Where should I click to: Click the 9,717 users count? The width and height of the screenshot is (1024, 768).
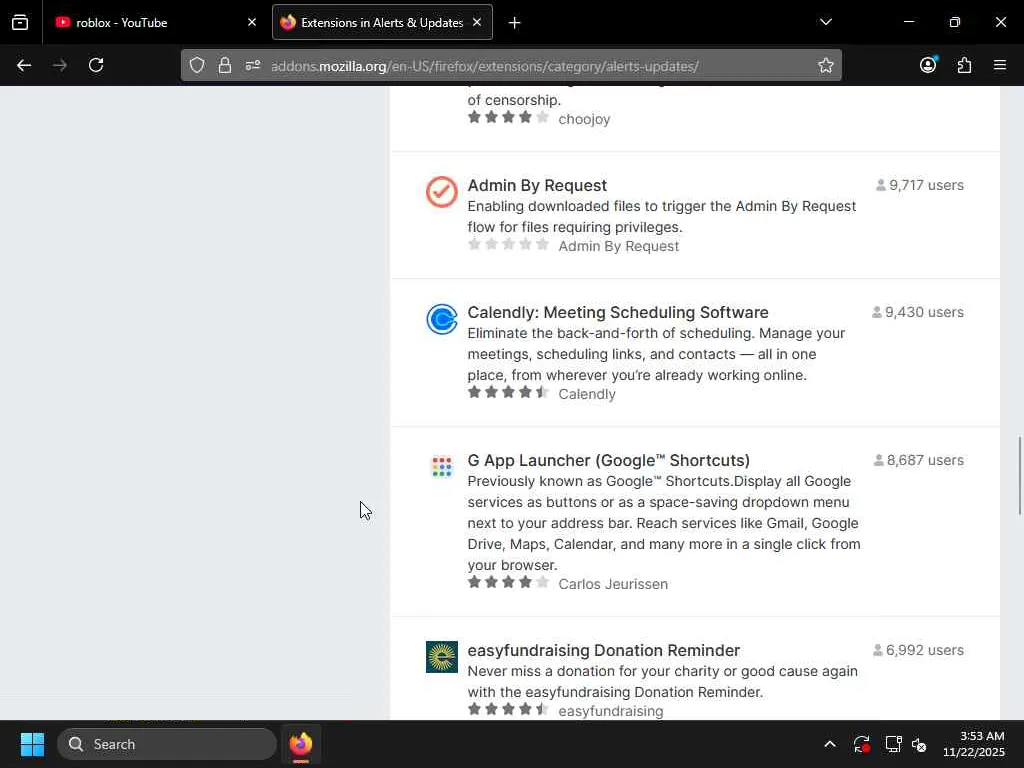click(x=920, y=185)
